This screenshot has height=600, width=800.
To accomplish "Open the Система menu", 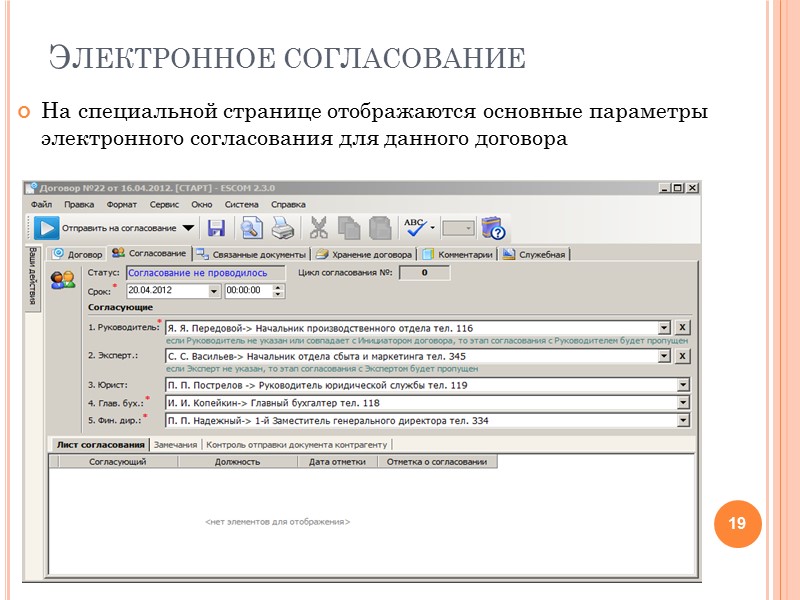I will [x=242, y=204].
